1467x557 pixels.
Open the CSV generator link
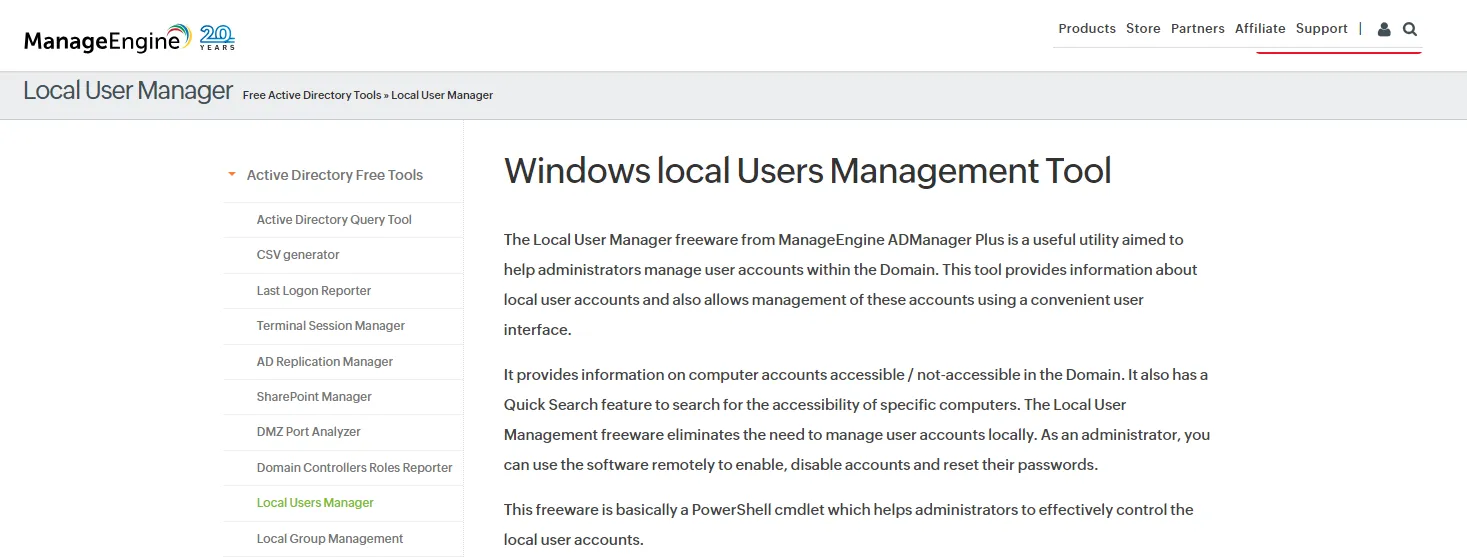(298, 255)
